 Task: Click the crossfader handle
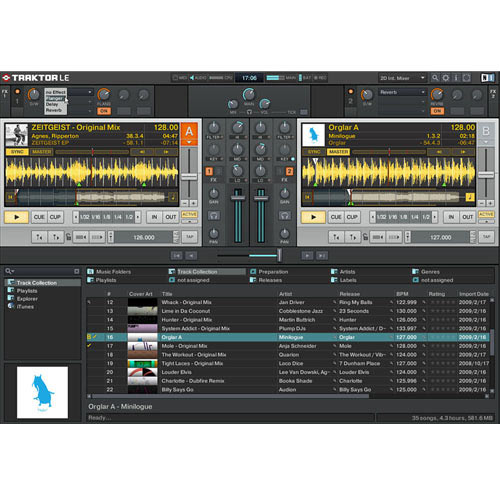point(279,255)
